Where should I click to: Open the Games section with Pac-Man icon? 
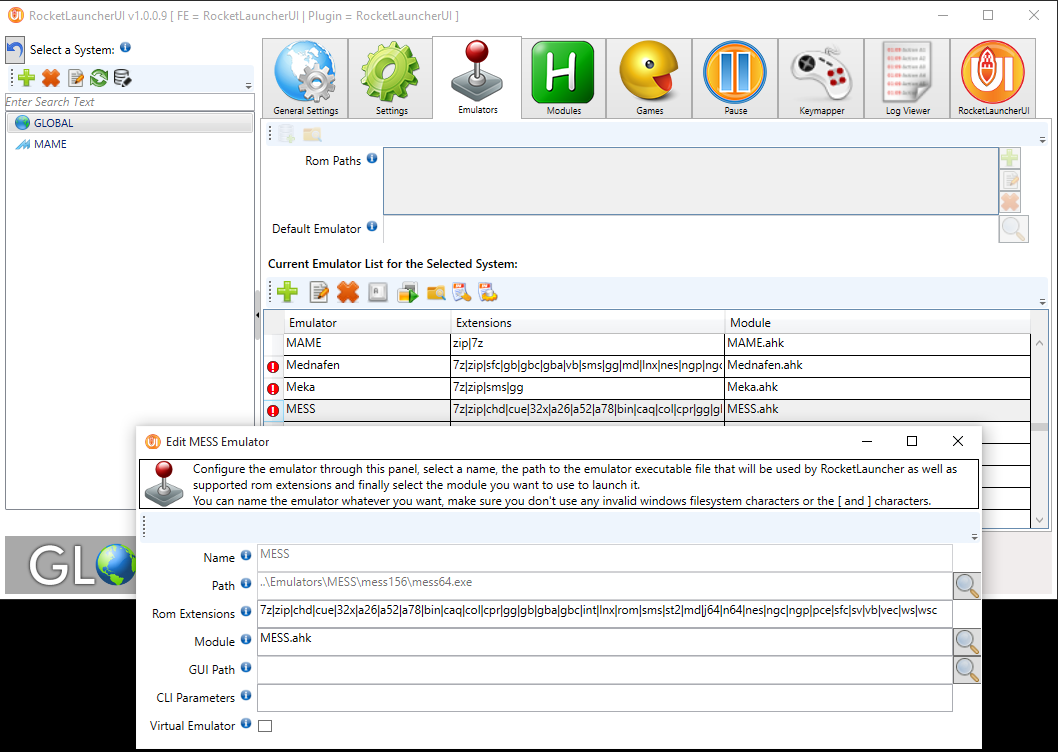coord(648,78)
